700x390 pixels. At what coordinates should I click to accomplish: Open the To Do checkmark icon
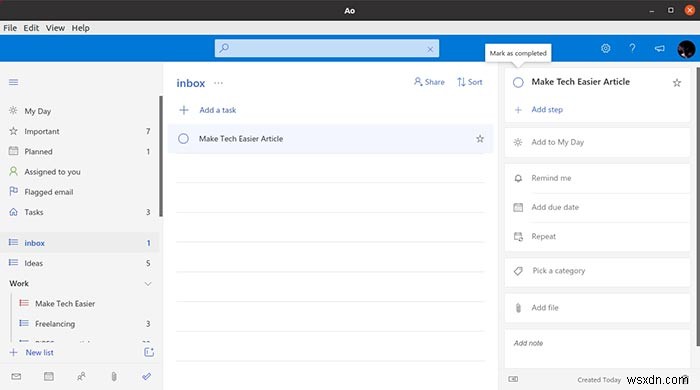click(x=146, y=377)
